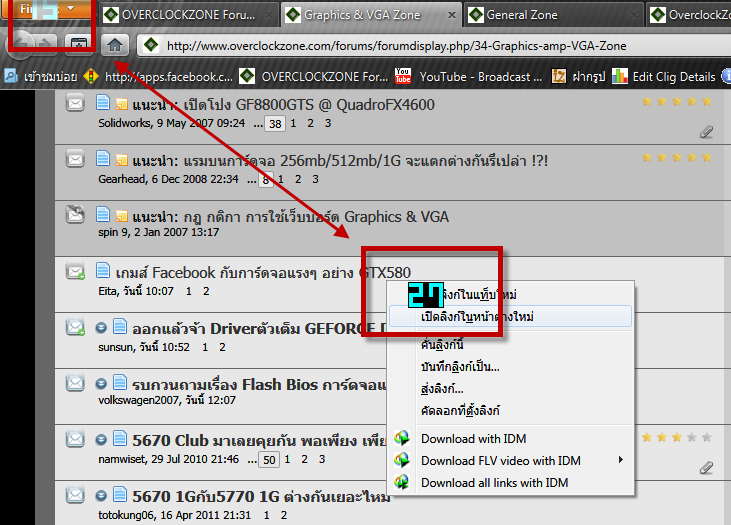Jump to first unread in 5670 Club thread
This screenshot has height=525, width=731.
(101, 440)
